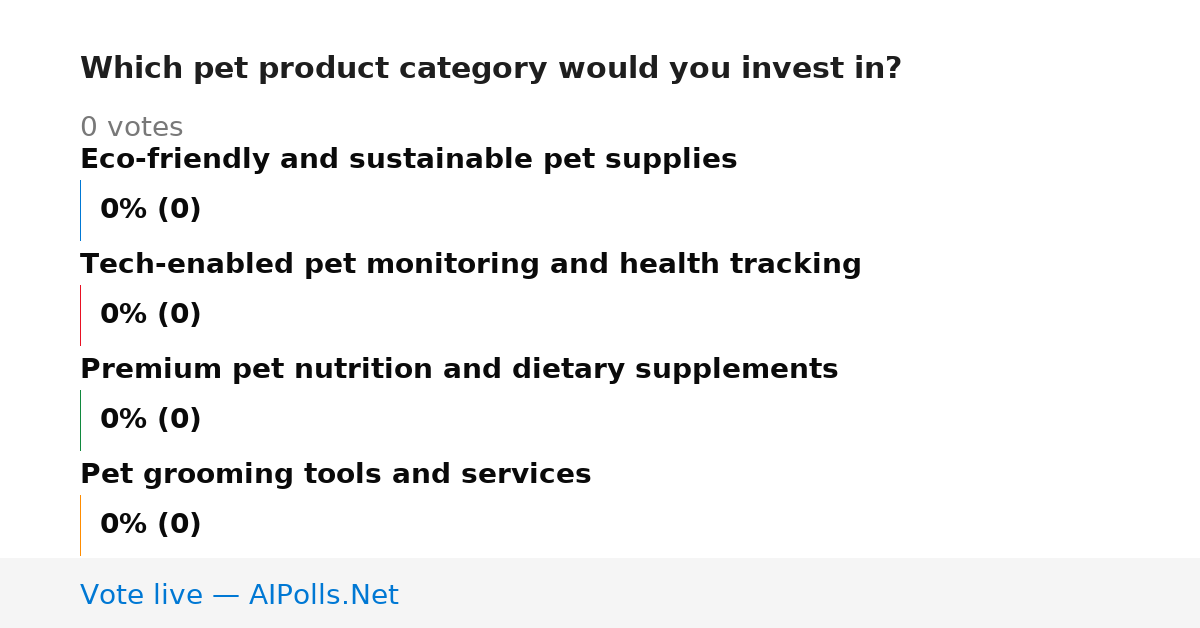Click the green bar for Premium nutrition option
The height and width of the screenshot is (628, 1200).
click(x=80, y=420)
